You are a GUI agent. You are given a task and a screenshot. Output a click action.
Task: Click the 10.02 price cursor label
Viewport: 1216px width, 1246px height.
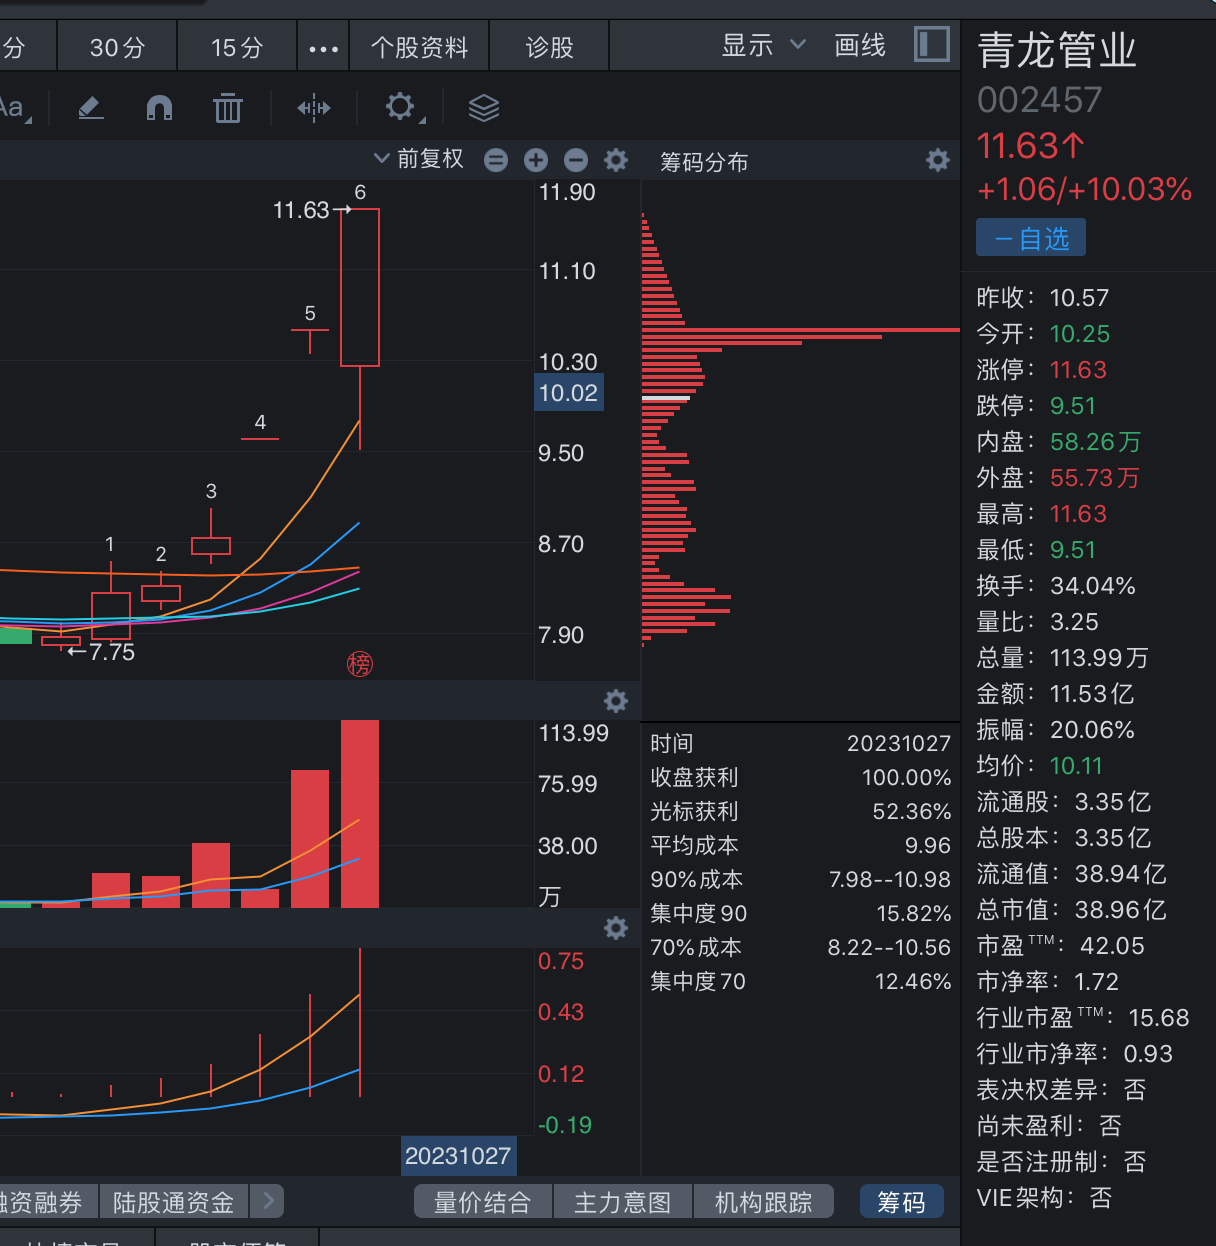[568, 393]
